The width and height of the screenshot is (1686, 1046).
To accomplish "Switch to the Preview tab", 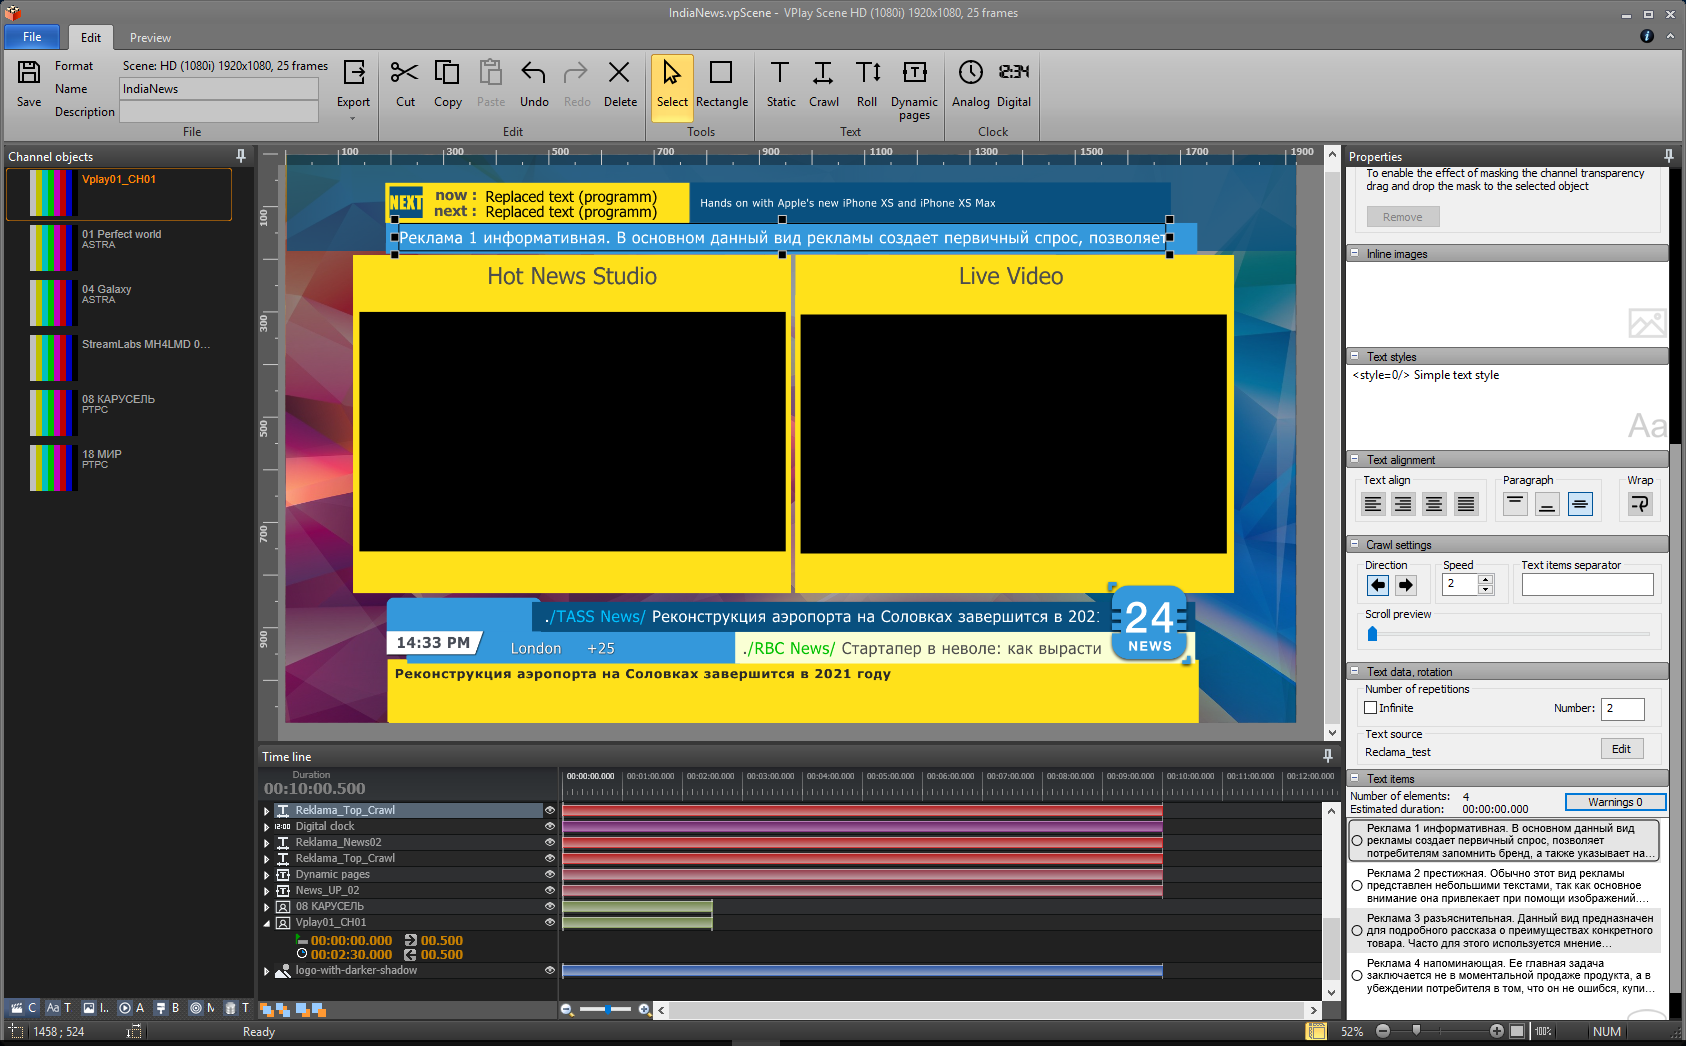I will (149, 37).
